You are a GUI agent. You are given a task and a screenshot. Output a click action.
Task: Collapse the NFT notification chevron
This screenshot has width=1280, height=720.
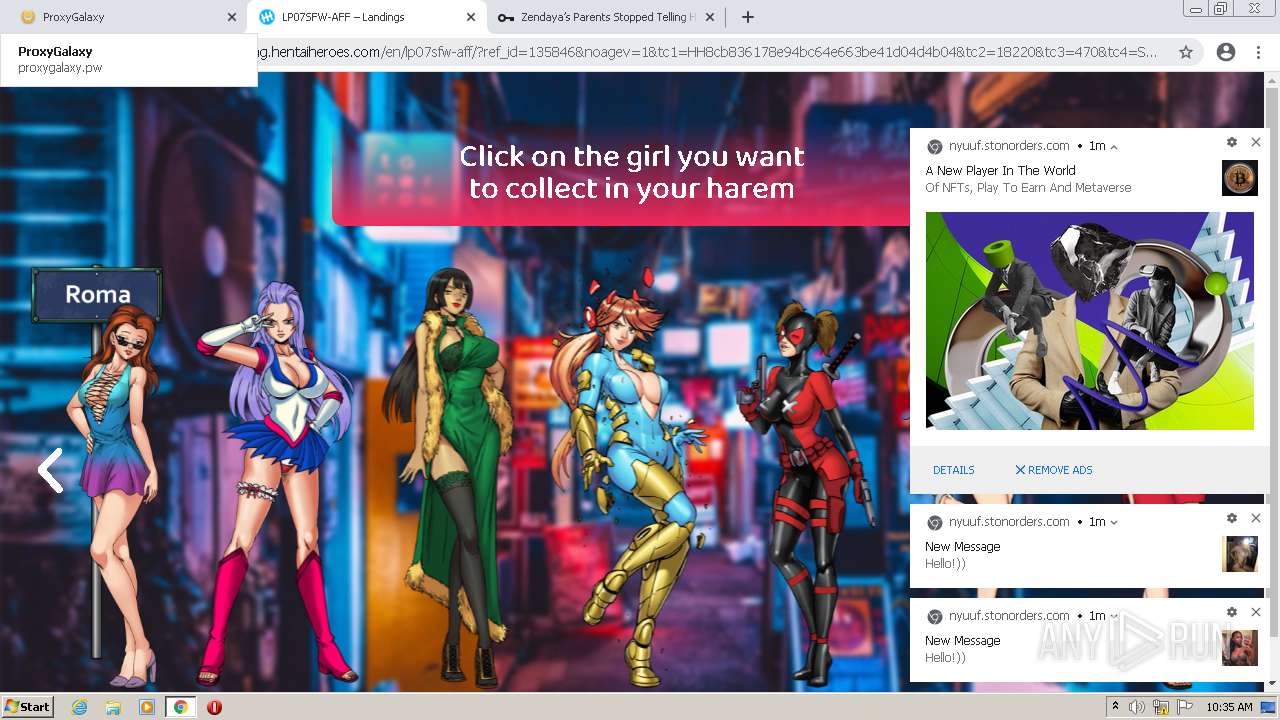pos(1114,147)
